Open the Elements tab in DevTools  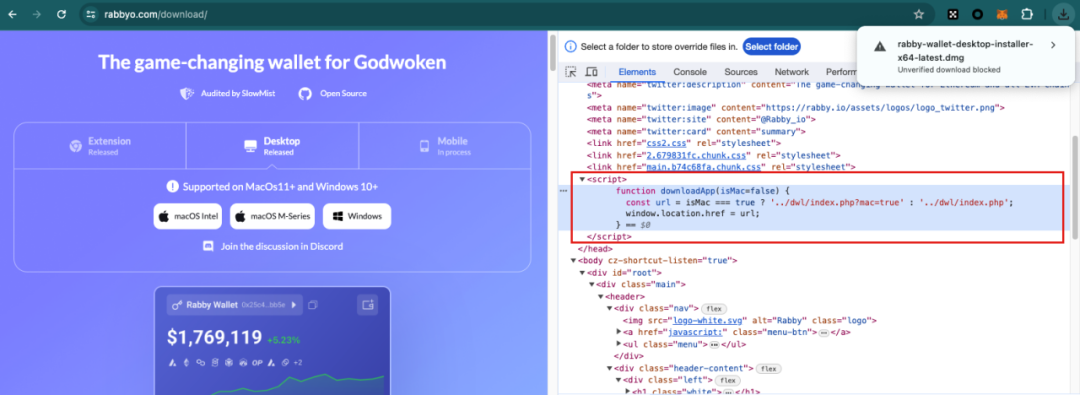tap(637, 72)
